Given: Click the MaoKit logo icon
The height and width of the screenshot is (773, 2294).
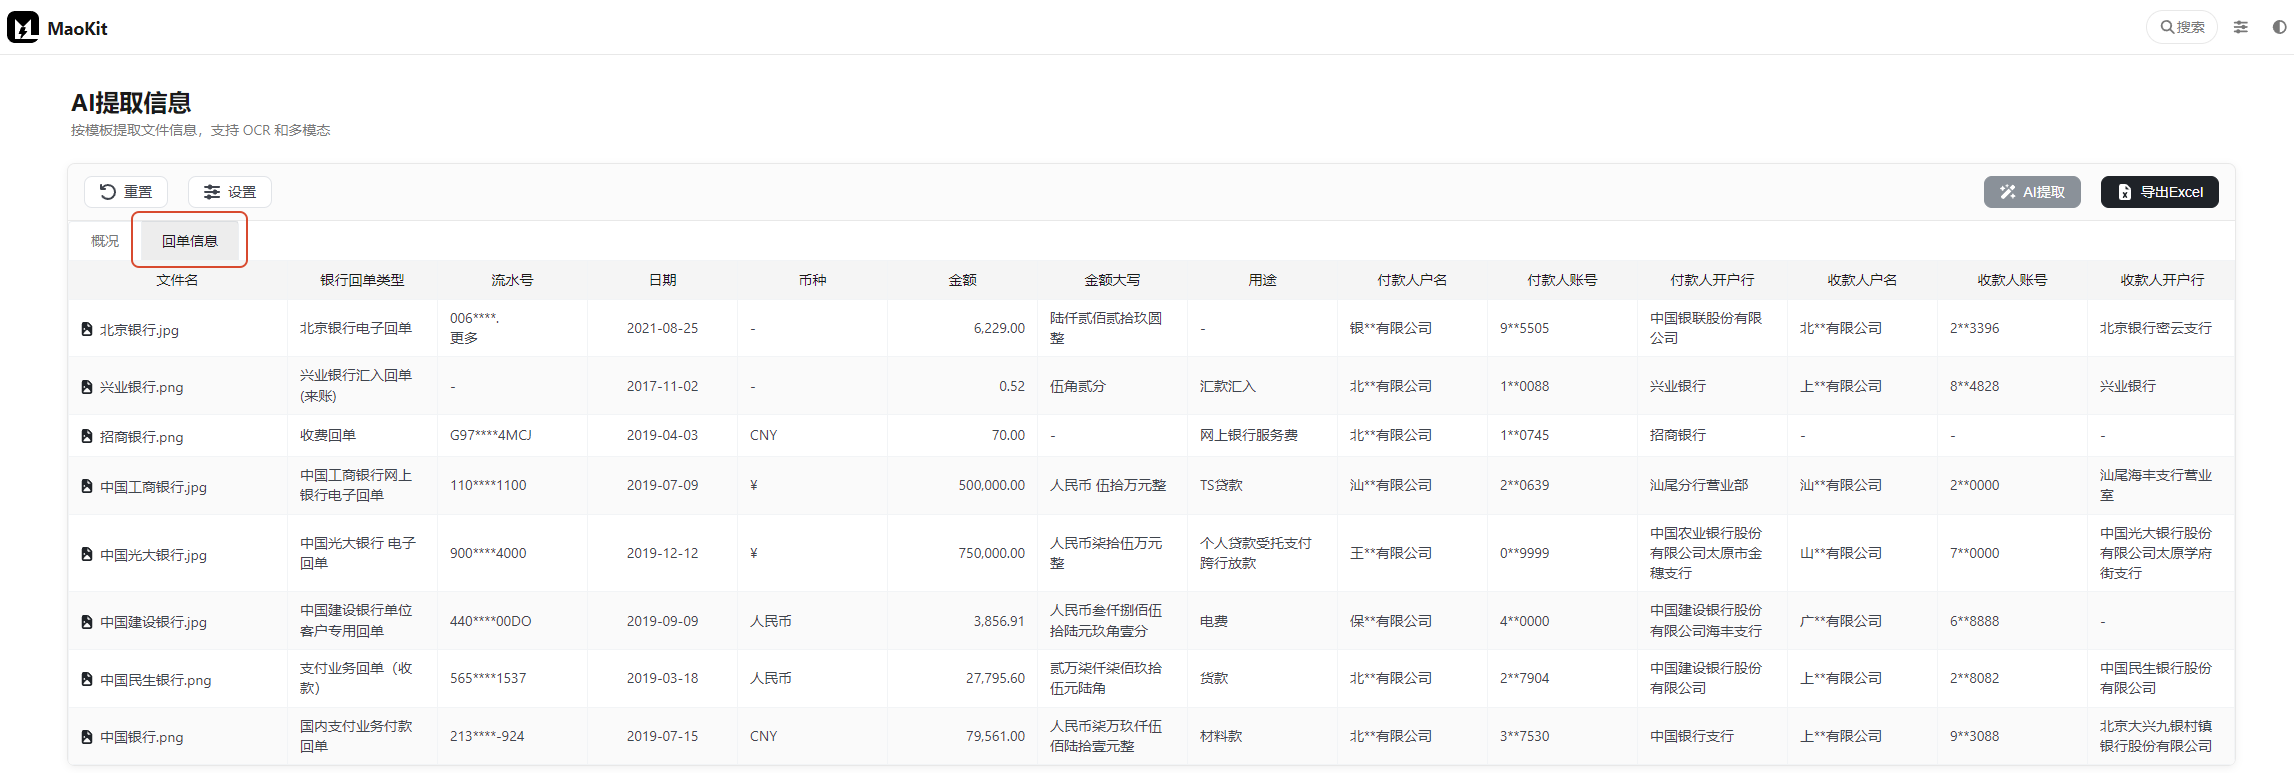Looking at the screenshot, I should pos(23,27).
